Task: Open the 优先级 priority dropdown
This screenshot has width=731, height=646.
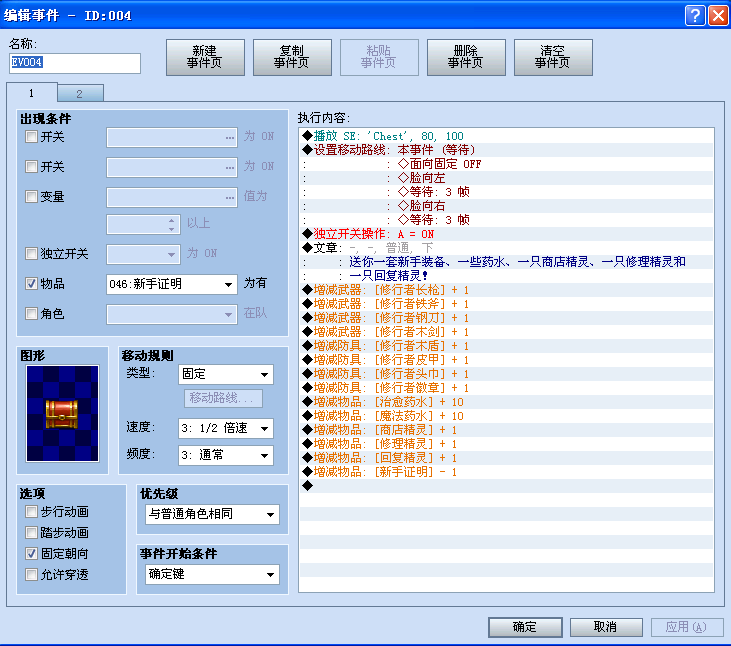Action: (x=212, y=515)
